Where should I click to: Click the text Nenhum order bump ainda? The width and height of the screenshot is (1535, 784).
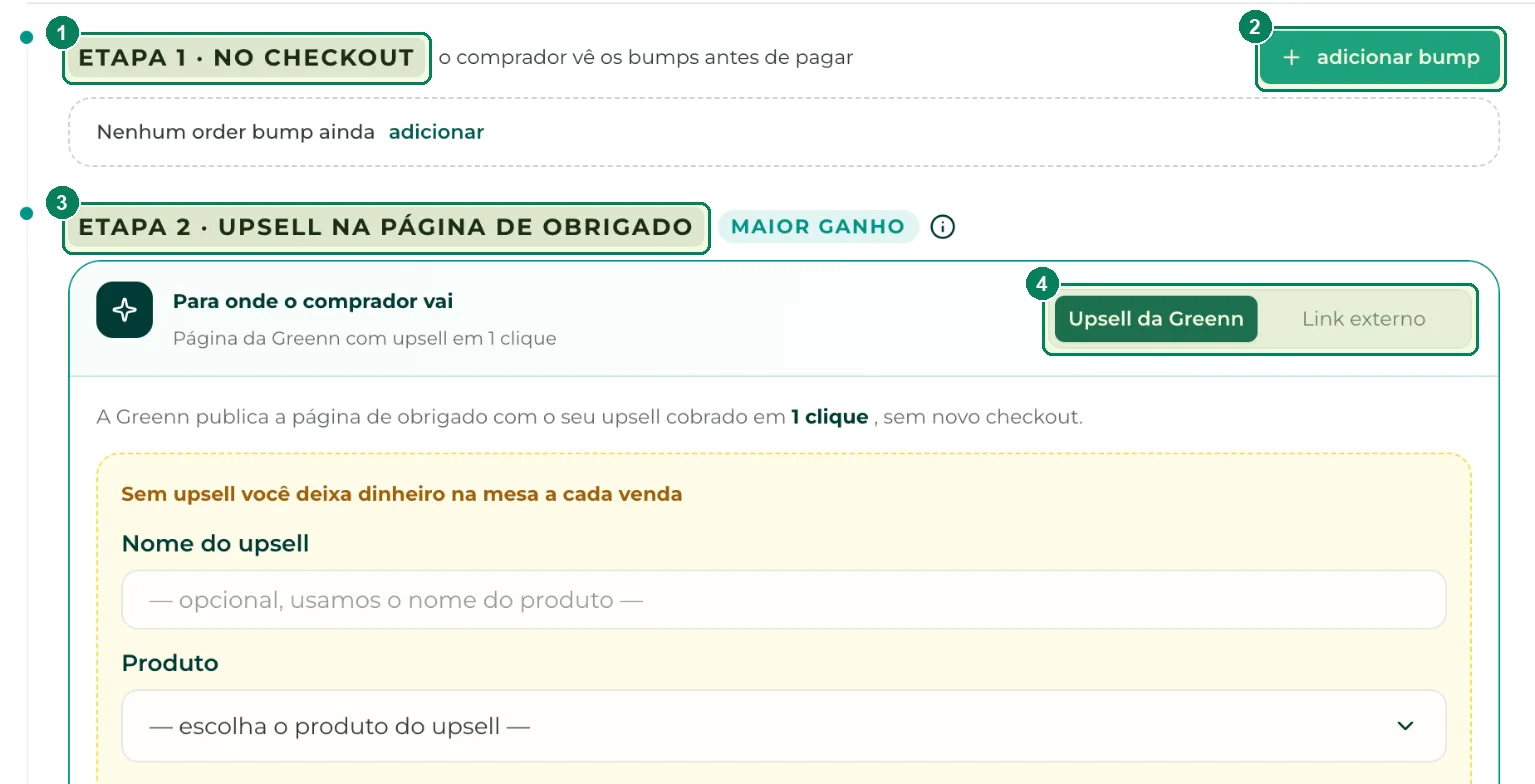point(236,132)
